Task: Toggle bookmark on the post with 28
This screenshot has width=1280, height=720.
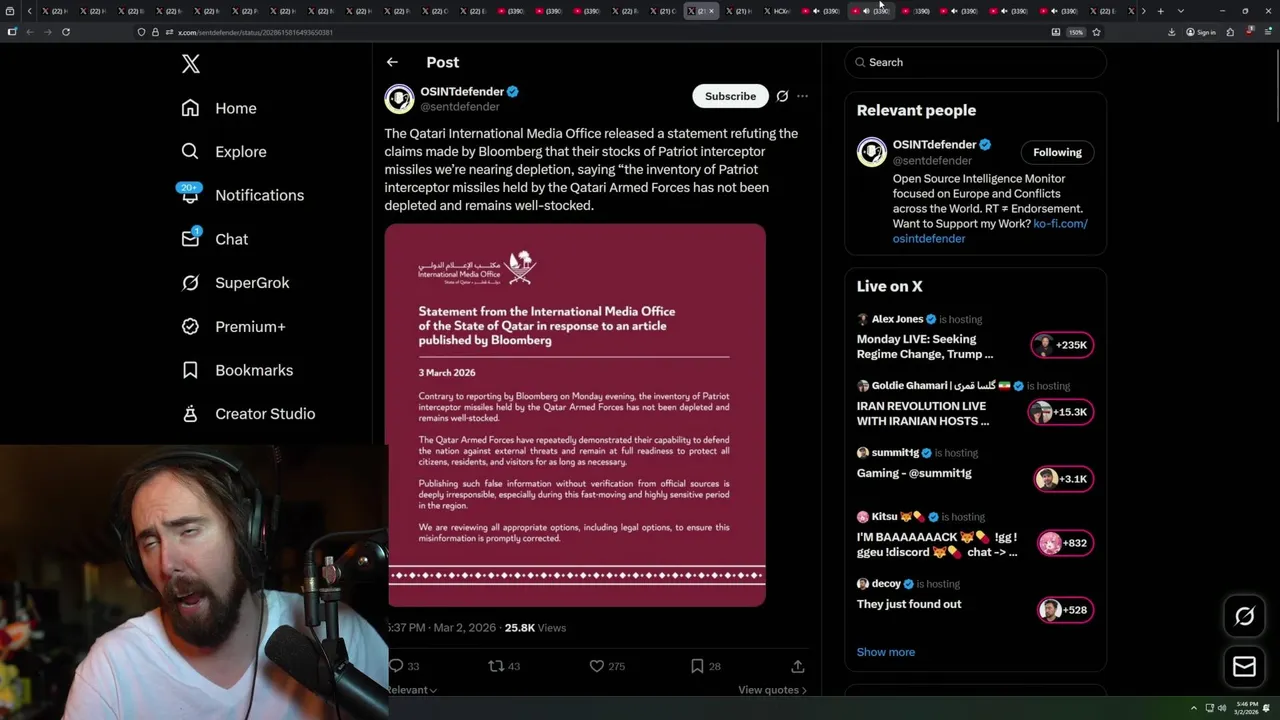Action: pyautogui.click(x=697, y=666)
